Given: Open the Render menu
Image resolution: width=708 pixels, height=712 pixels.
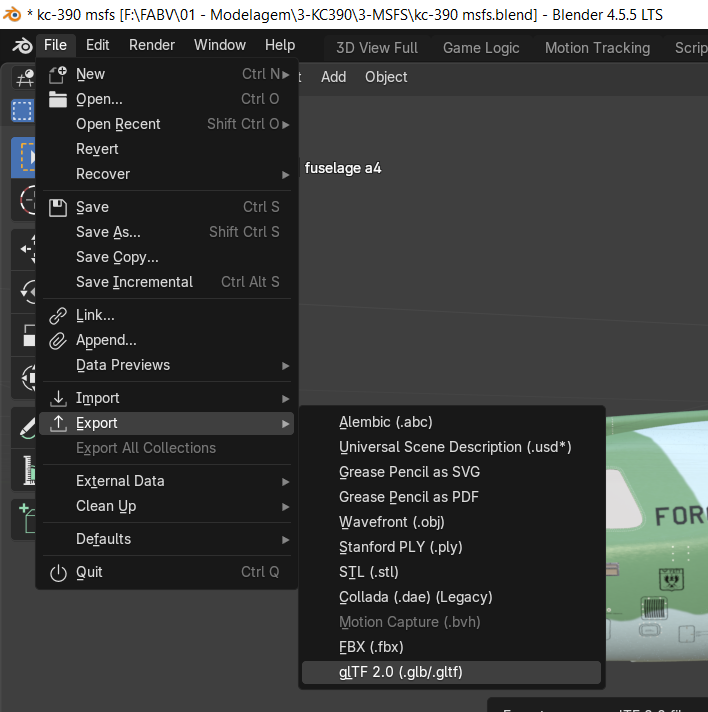Looking at the screenshot, I should click(152, 45).
